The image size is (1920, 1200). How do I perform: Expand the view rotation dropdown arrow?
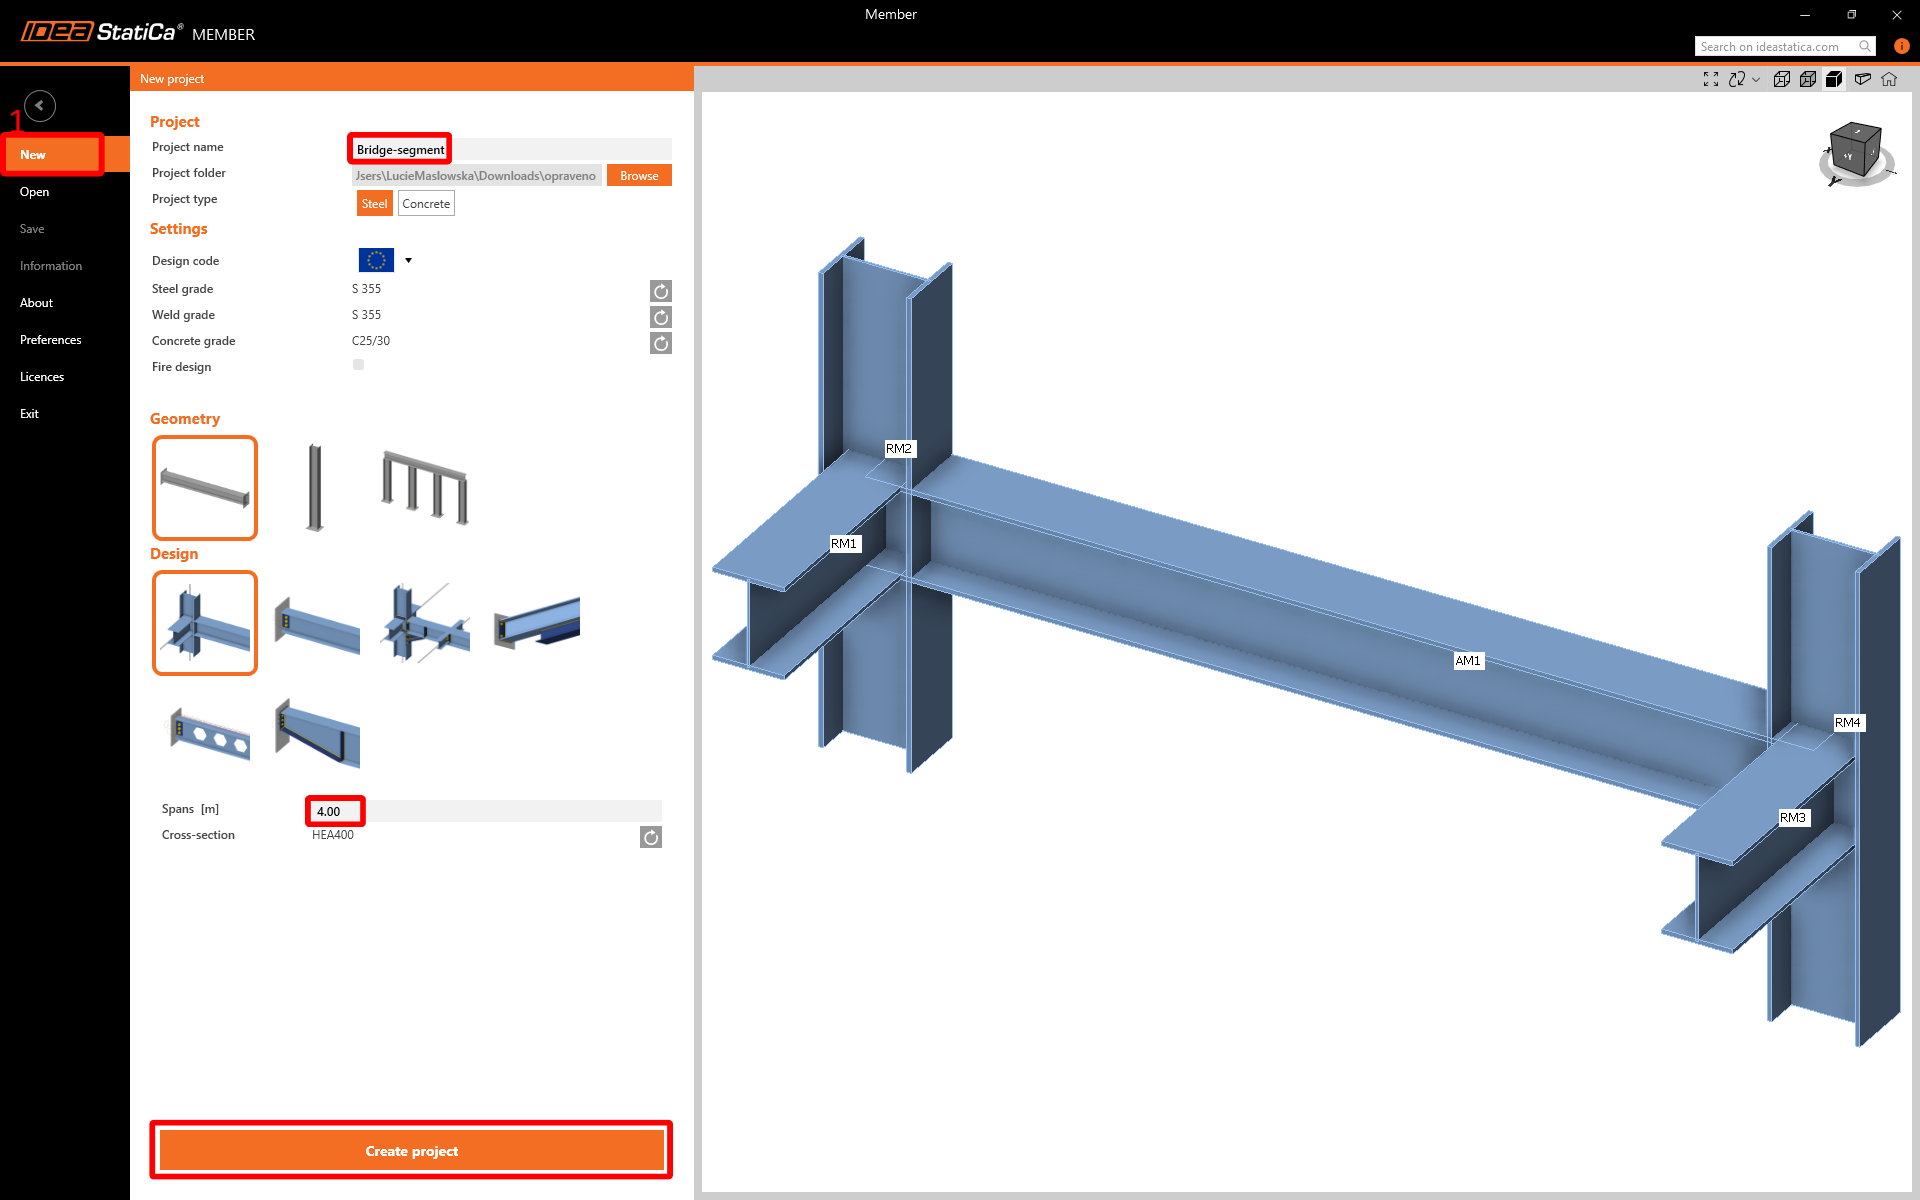[x=1756, y=79]
